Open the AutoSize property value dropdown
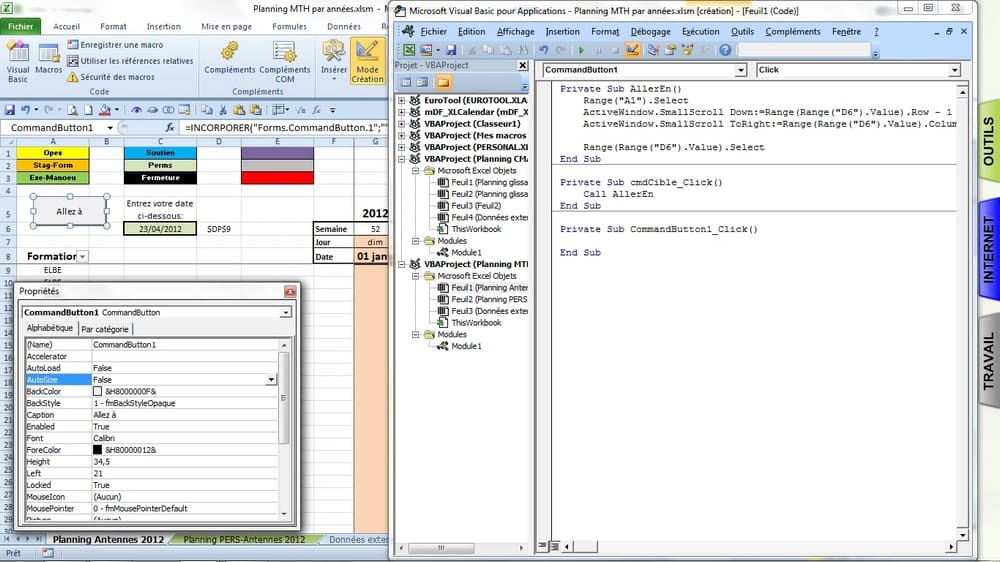This screenshot has height=562, width=1000. tap(270, 380)
